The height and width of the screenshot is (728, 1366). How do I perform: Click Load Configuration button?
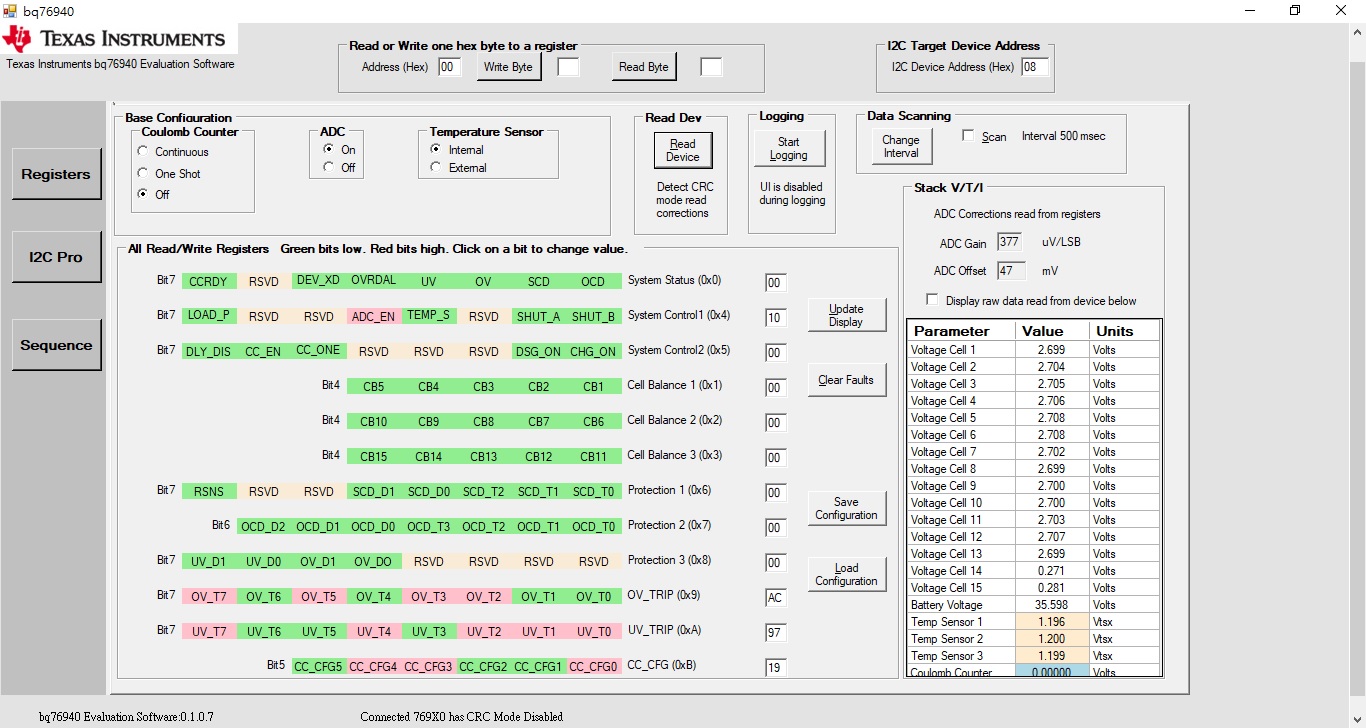[846, 574]
